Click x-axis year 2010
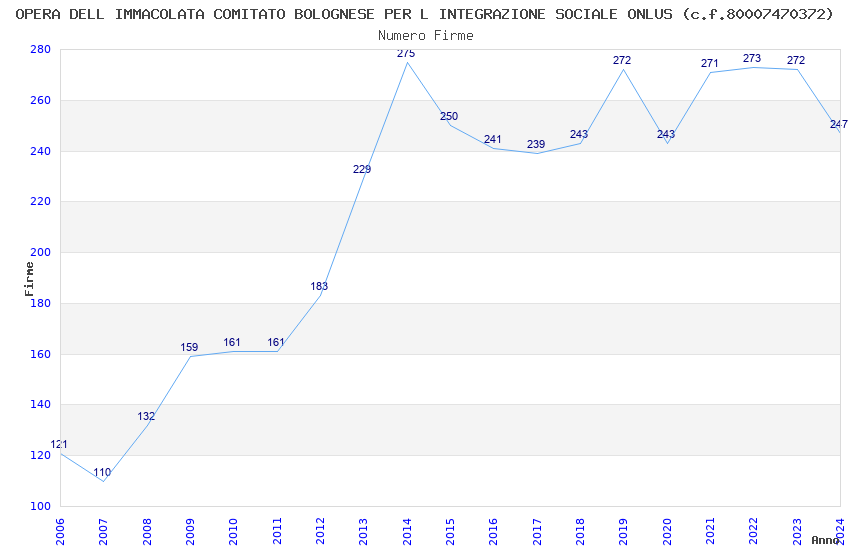 pyautogui.click(x=233, y=531)
